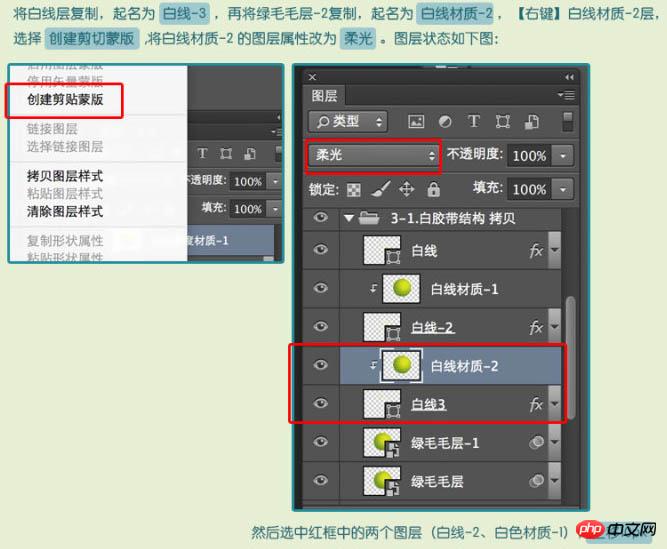Image resolution: width=667 pixels, height=549 pixels.
Task: Collapse the panel with double-arrow icon
Action: tap(569, 77)
